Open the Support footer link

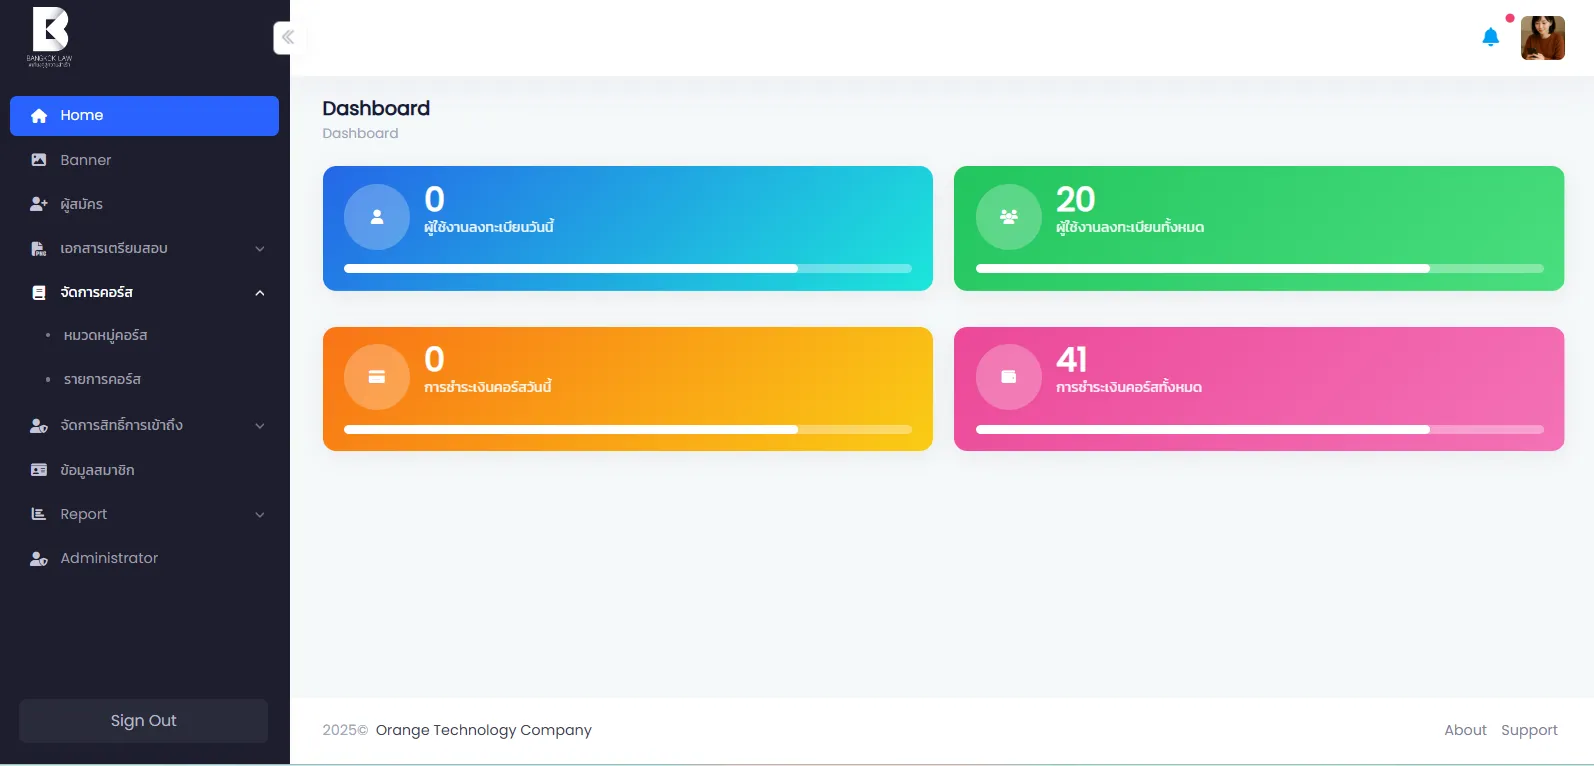click(1529, 730)
